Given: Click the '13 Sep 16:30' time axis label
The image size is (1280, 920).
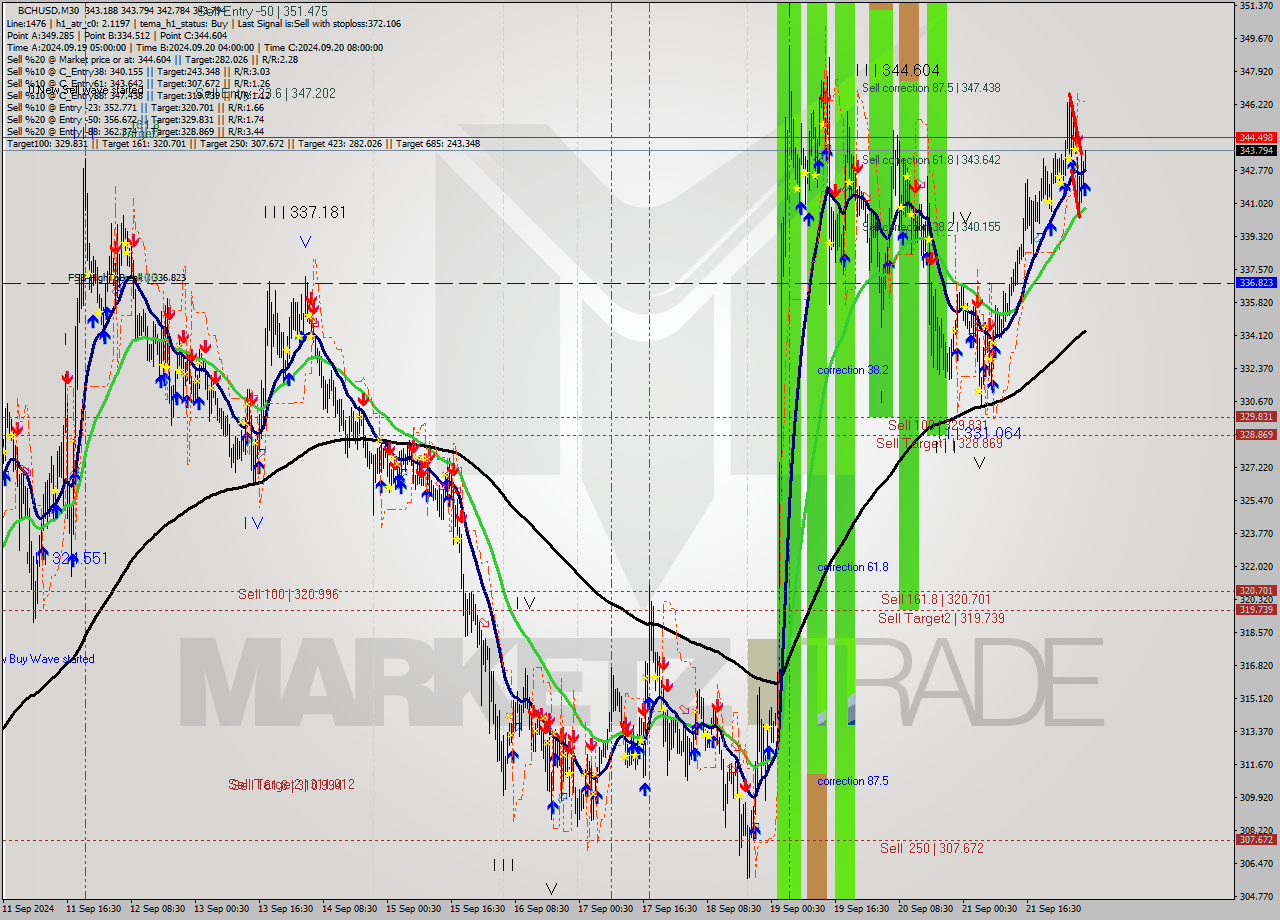Looking at the screenshot, I should [x=286, y=909].
